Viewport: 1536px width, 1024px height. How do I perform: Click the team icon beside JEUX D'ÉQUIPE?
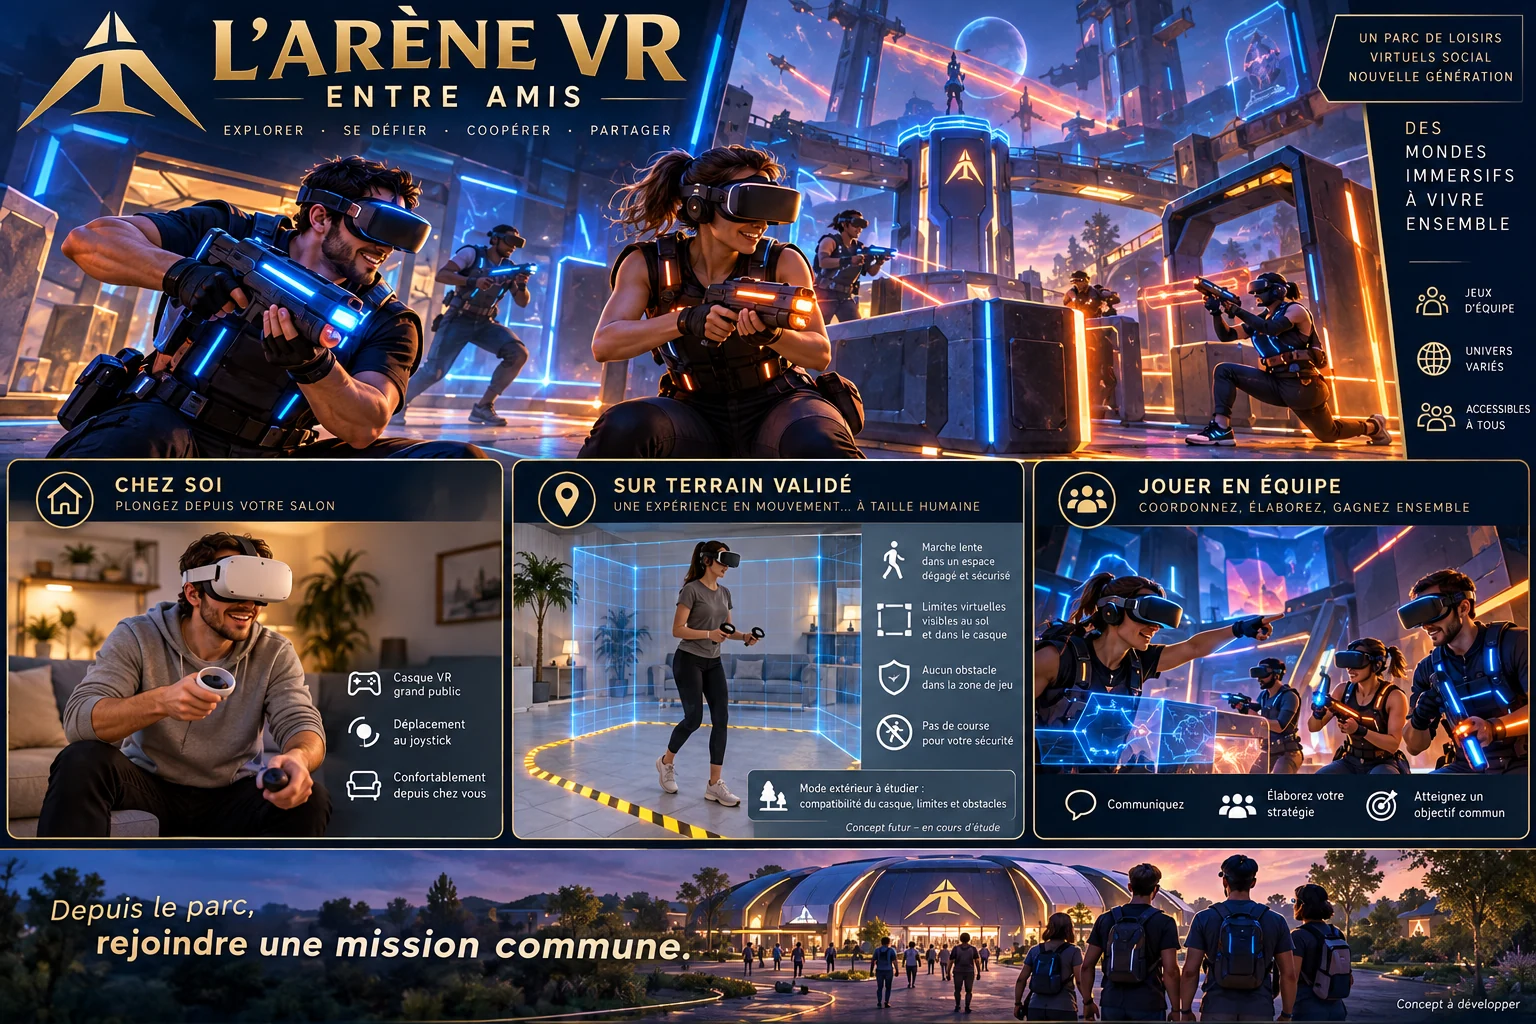(1432, 300)
